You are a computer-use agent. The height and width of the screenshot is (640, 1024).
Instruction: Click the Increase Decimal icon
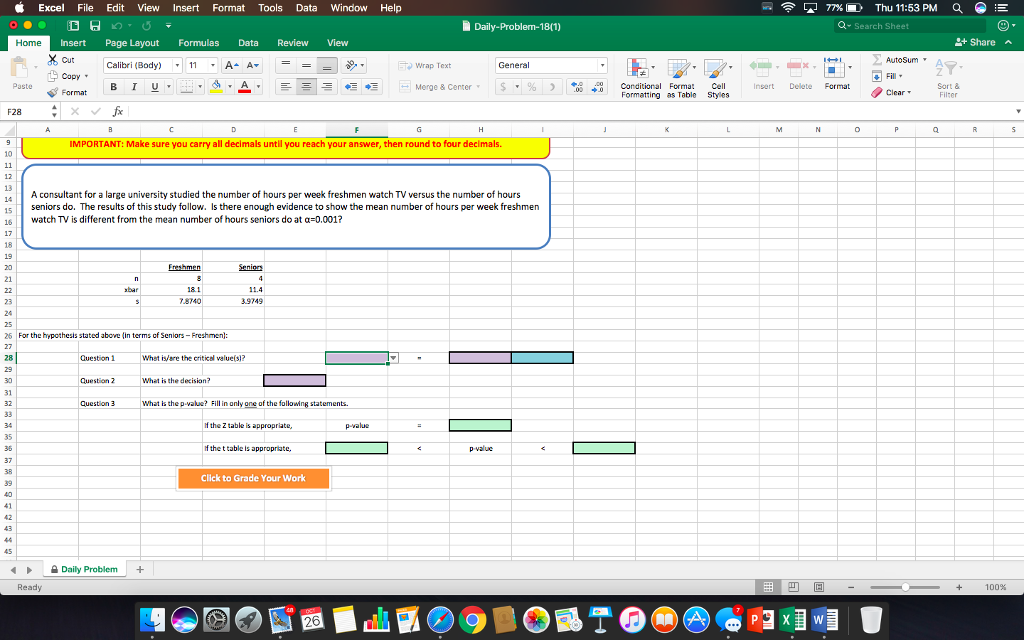click(575, 85)
